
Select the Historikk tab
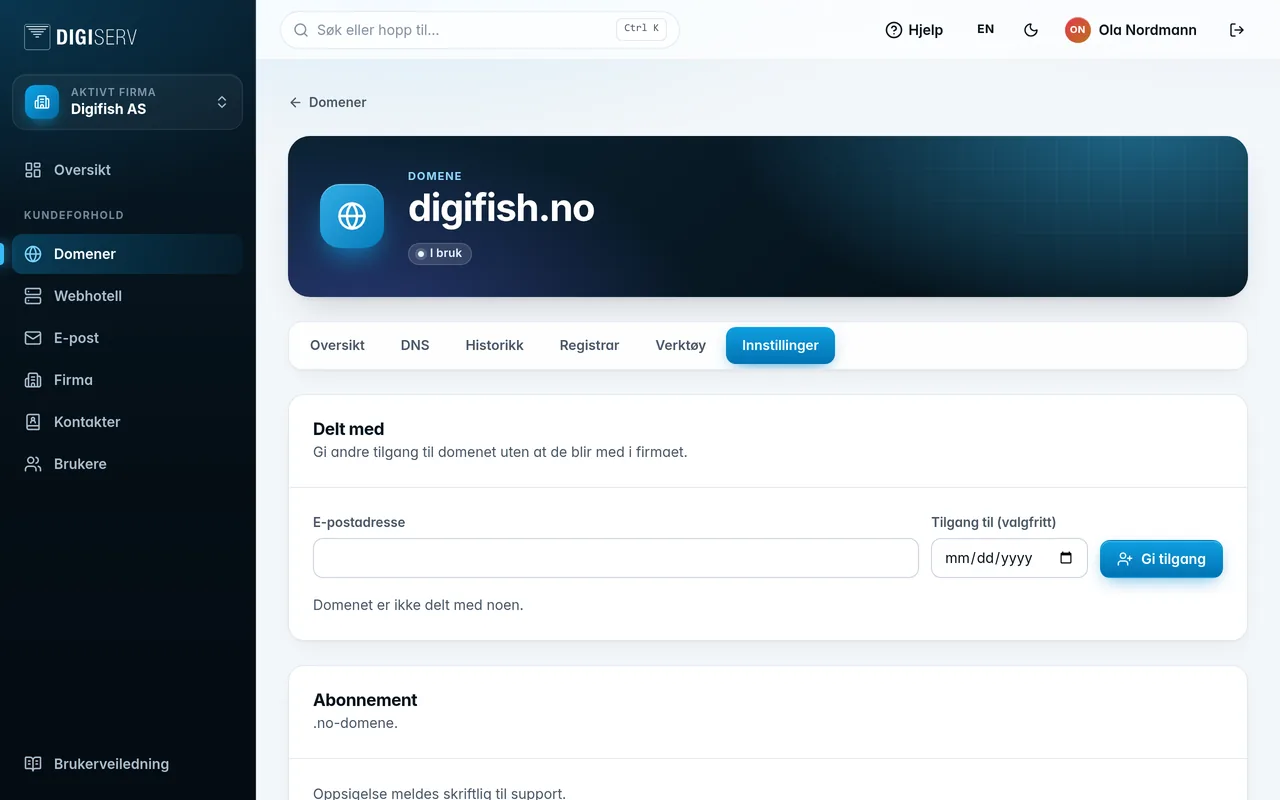[x=494, y=345]
